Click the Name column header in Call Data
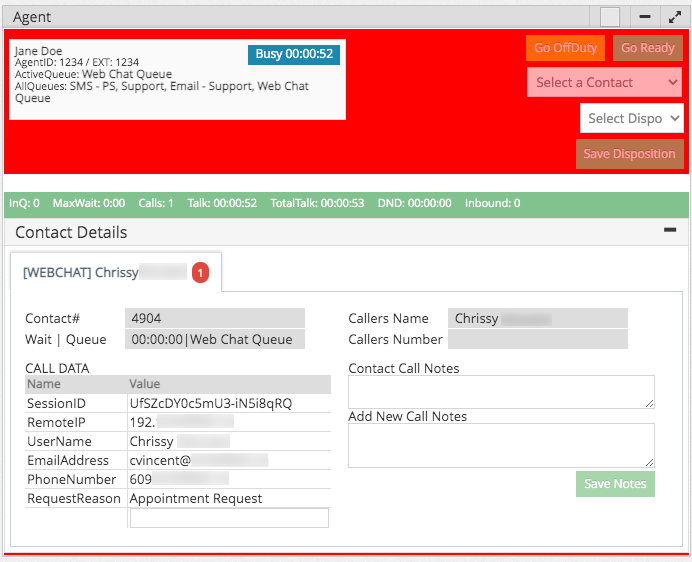The height and width of the screenshot is (562, 692). point(44,384)
